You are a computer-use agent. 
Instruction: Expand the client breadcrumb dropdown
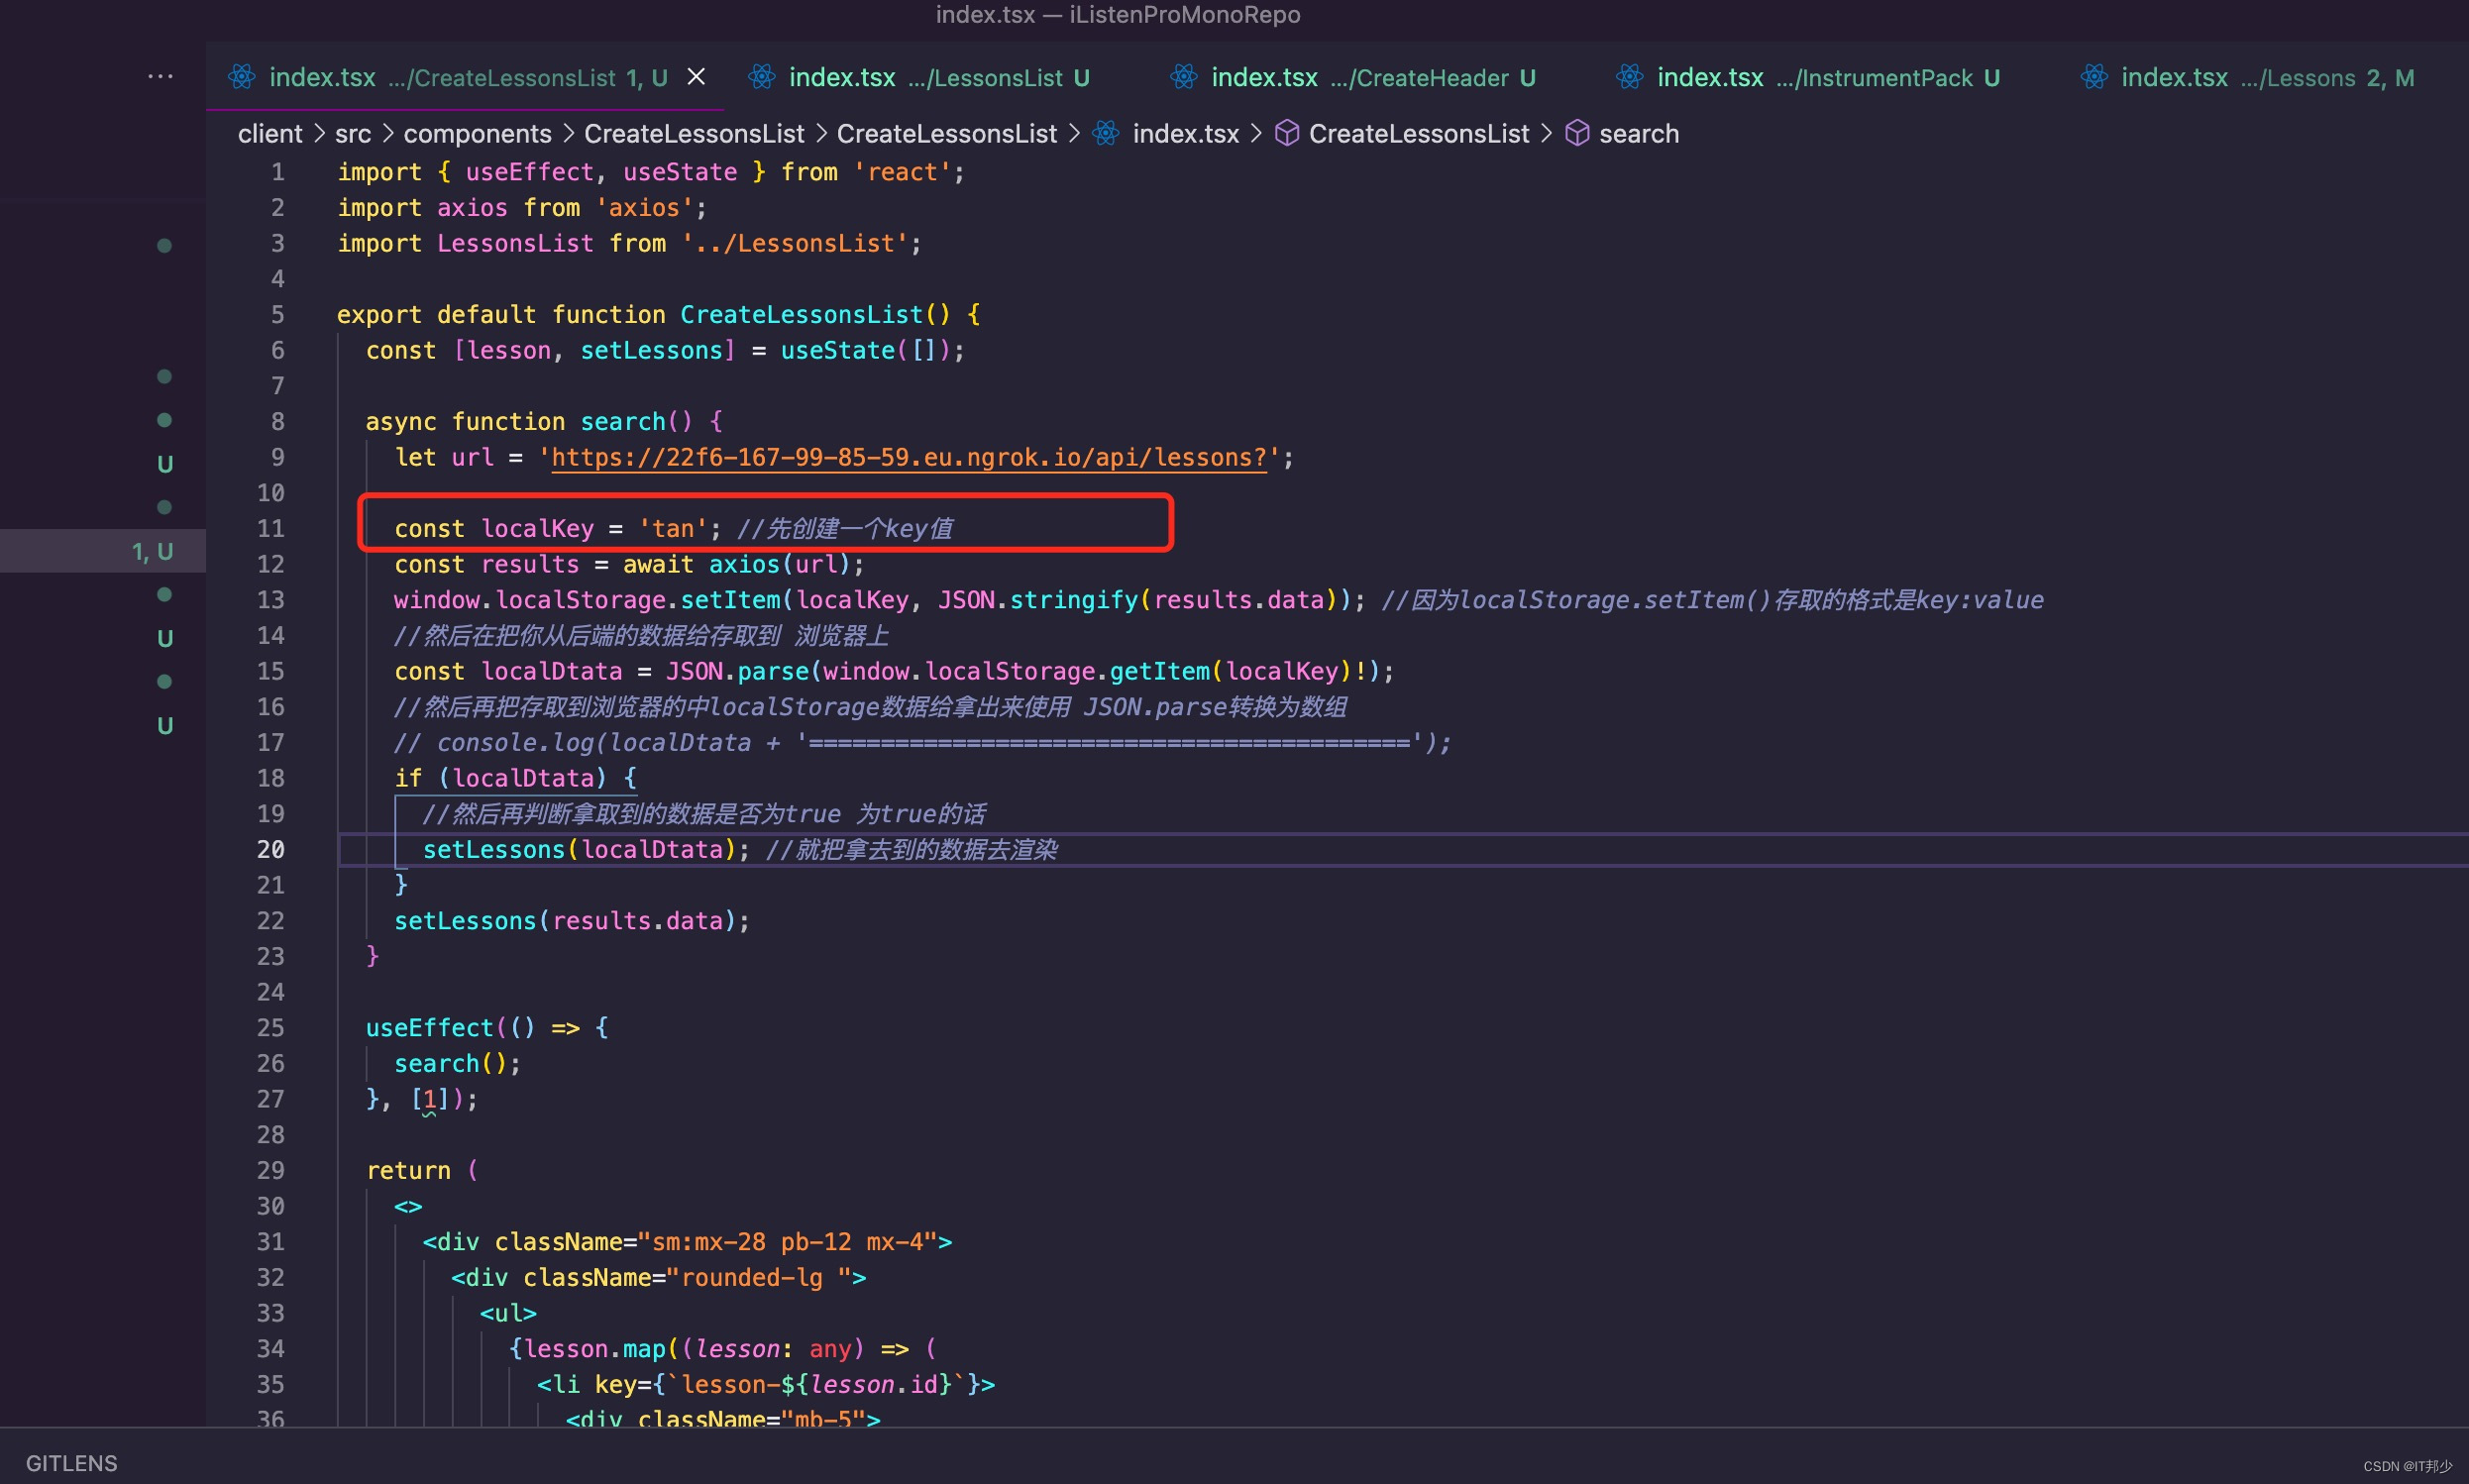268,133
